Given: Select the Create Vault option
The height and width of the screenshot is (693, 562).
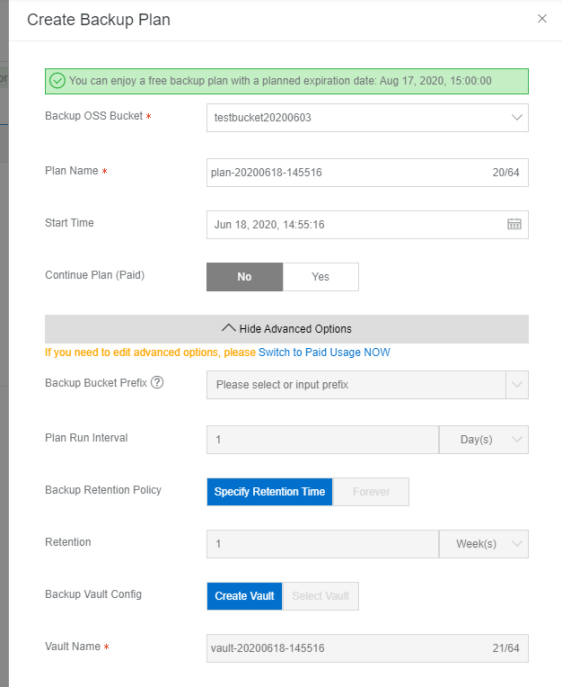Looking at the screenshot, I should click(244, 596).
